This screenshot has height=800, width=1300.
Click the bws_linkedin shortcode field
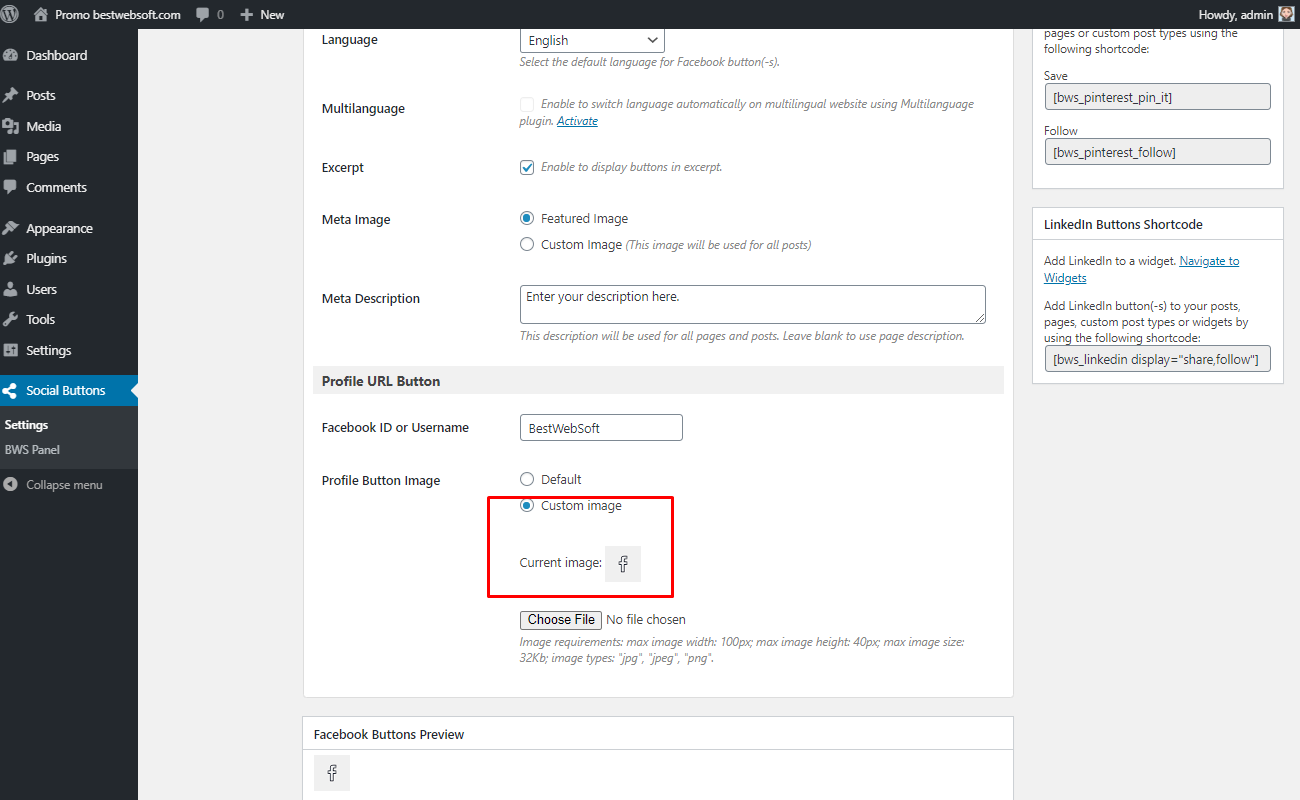(1157, 359)
